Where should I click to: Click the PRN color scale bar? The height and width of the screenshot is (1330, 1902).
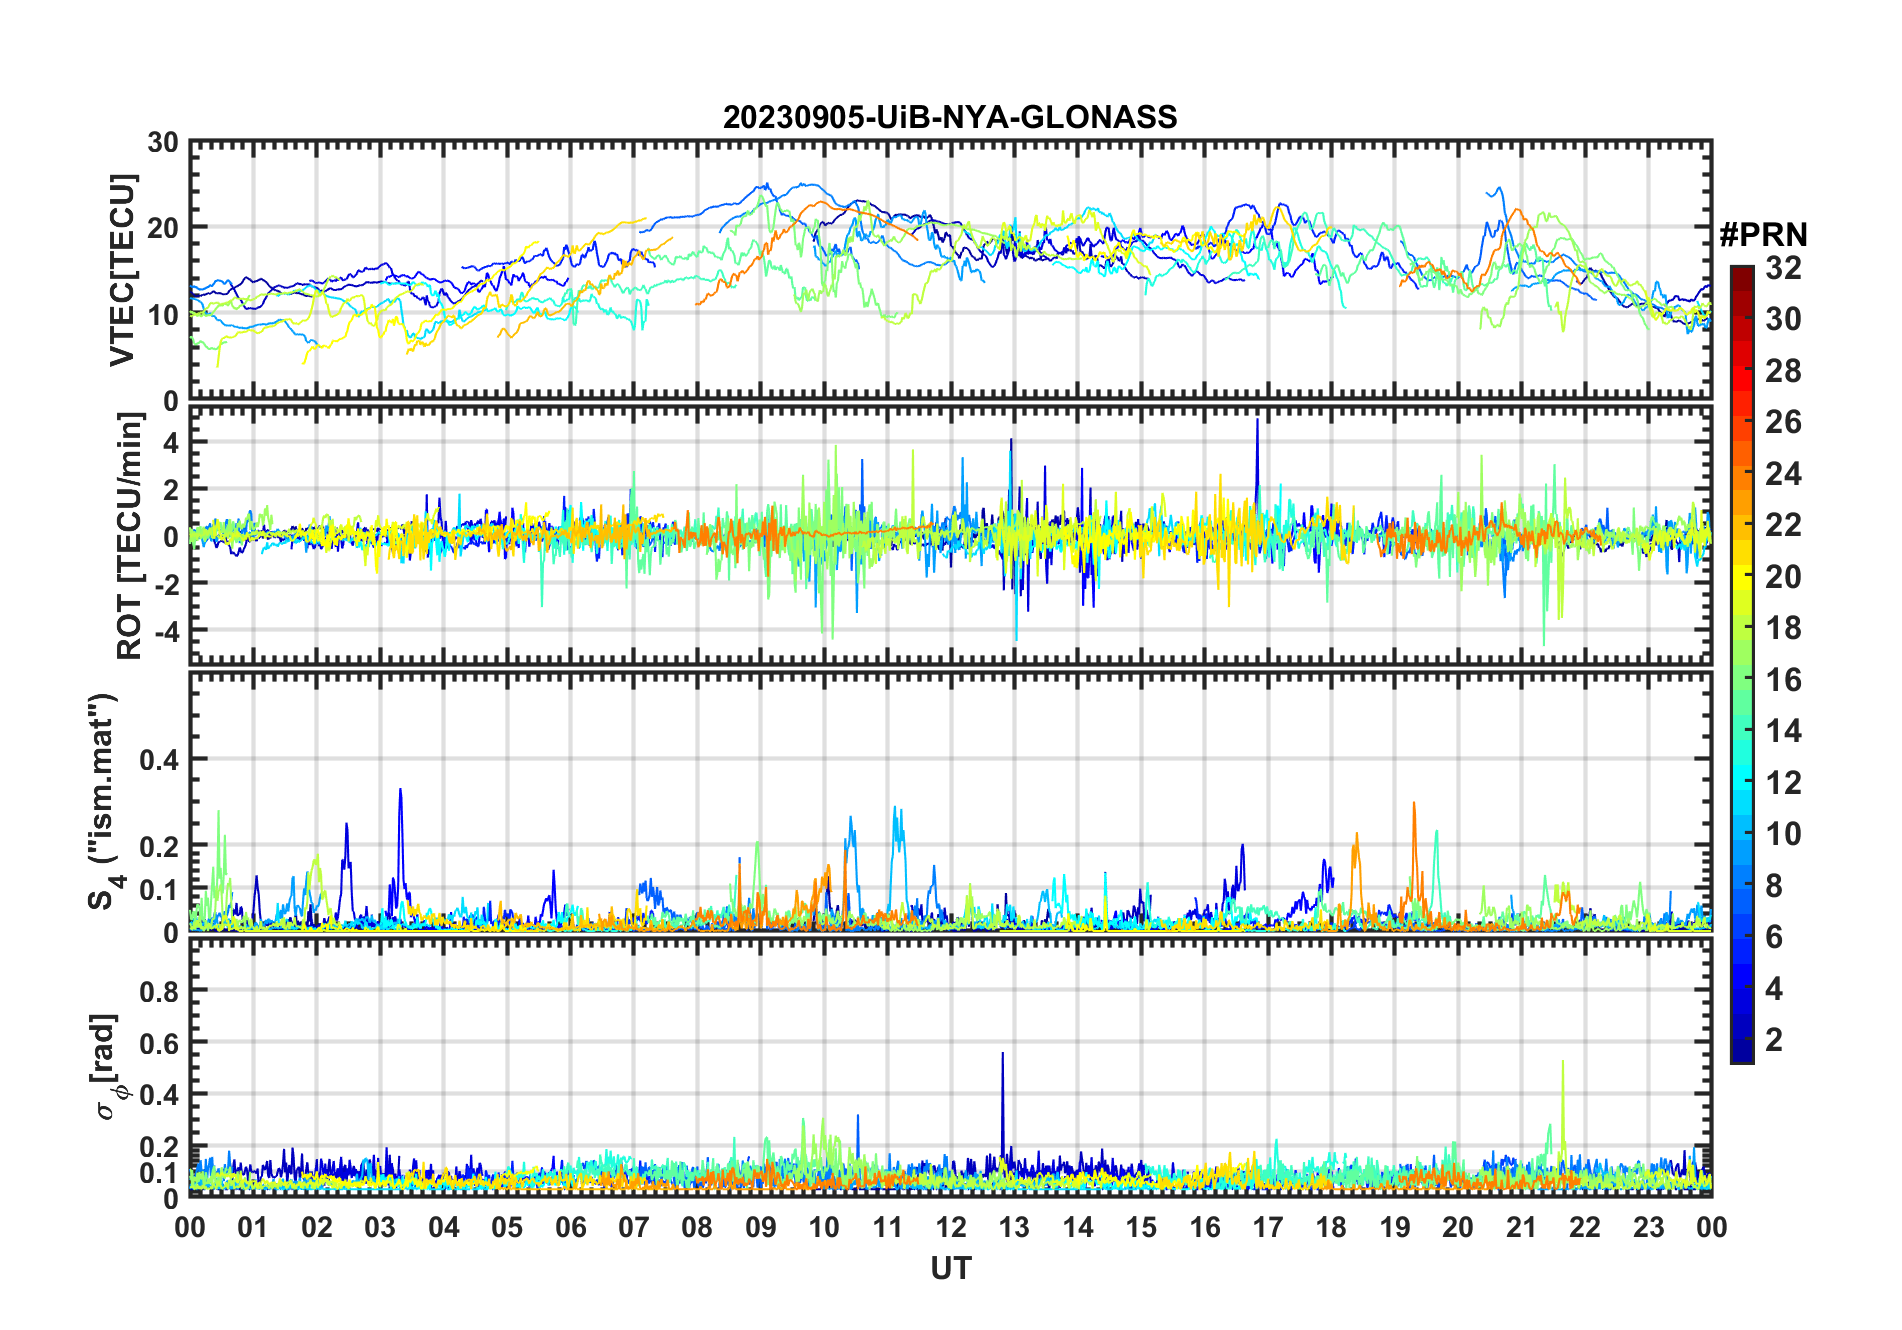[x=1742, y=664]
